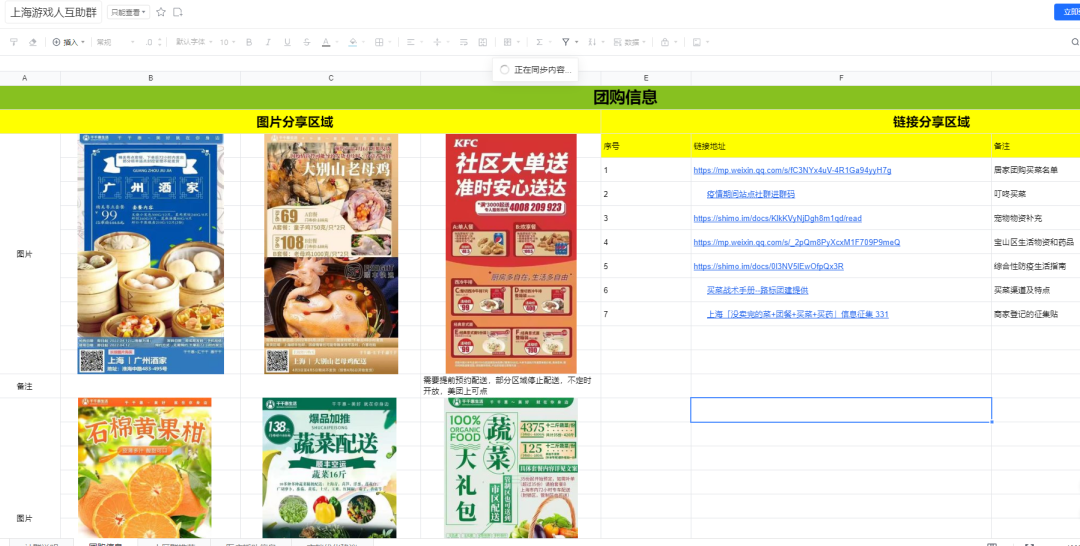The width and height of the screenshot is (1080, 546).
Task: Click the search magnifier icon
Action: [1074, 42]
